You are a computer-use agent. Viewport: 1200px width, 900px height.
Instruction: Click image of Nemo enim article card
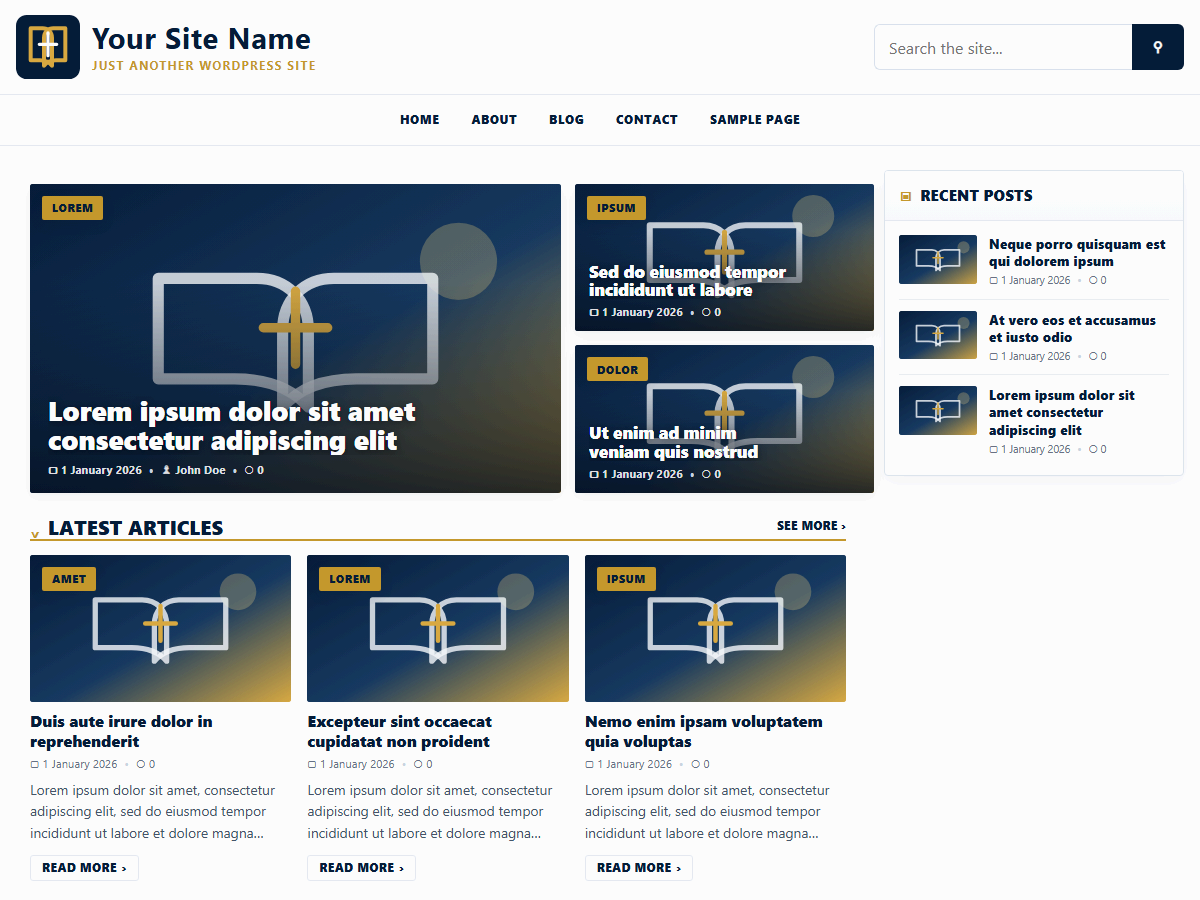715,629
